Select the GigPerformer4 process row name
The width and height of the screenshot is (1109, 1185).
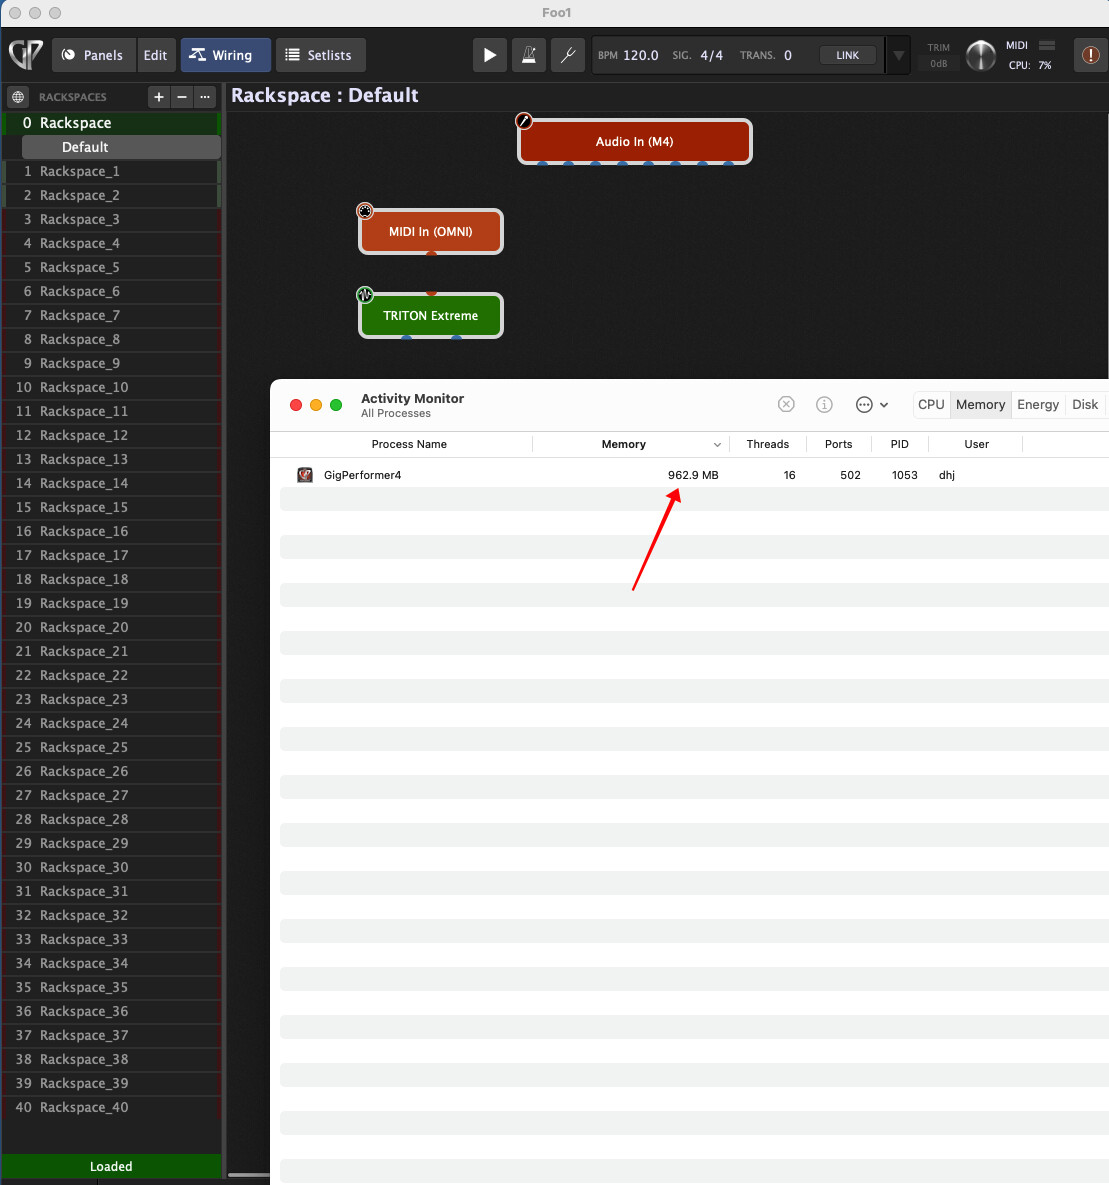point(362,475)
